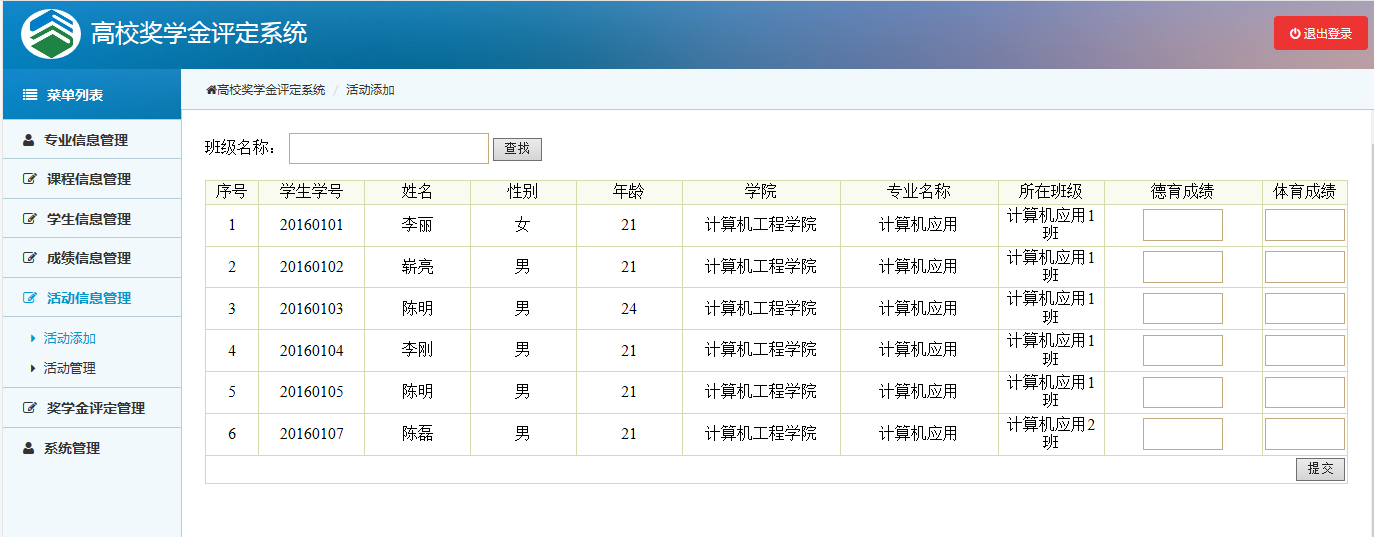This screenshot has width=1374, height=537.
Task: Click the edit icon beside 成绩信息管理
Action: tap(30, 258)
